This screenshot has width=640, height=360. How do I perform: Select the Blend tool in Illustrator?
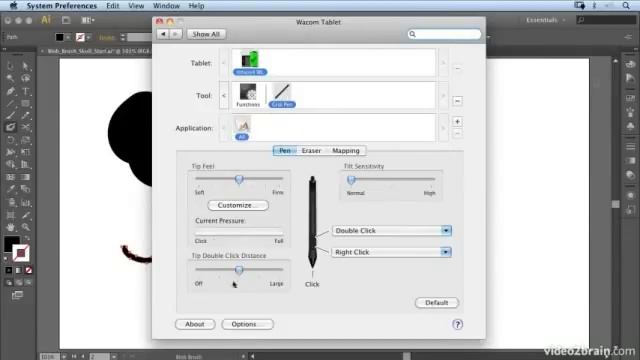coord(25,189)
